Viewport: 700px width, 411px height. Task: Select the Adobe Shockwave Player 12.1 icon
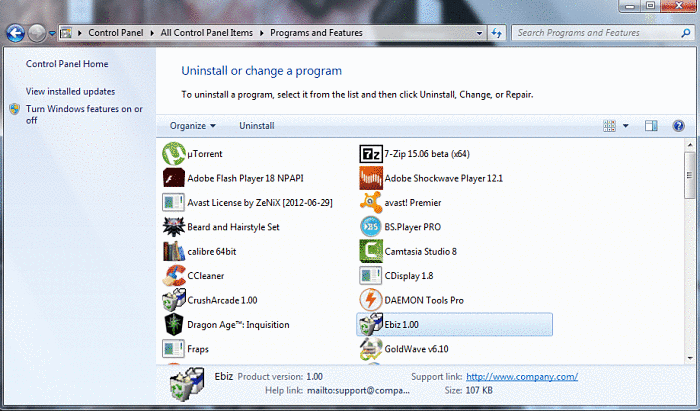pyautogui.click(x=371, y=178)
